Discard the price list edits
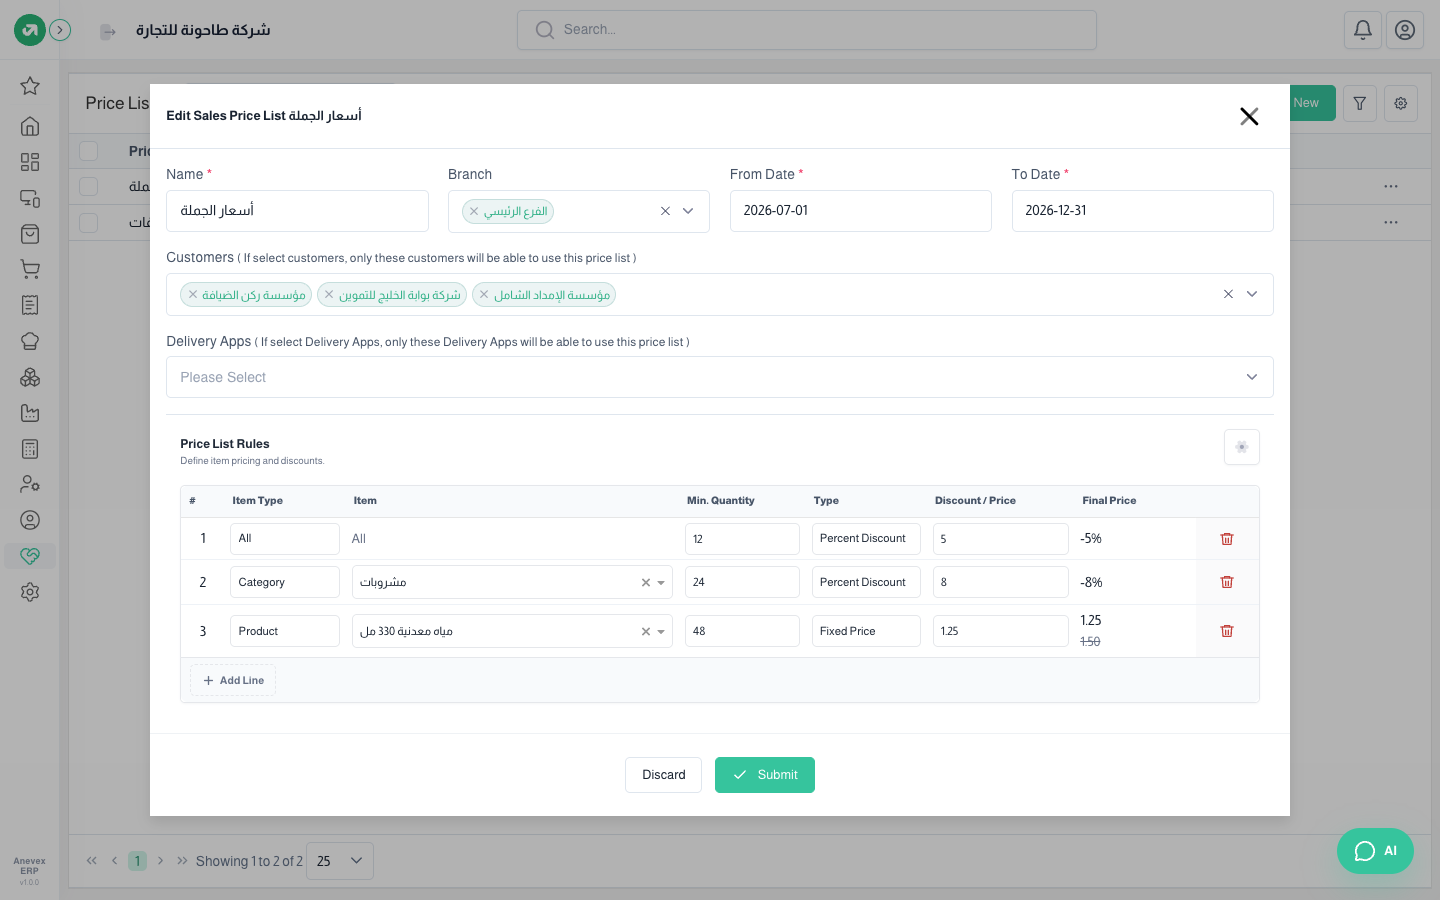Screen dimensions: 1440x900 click(663, 775)
